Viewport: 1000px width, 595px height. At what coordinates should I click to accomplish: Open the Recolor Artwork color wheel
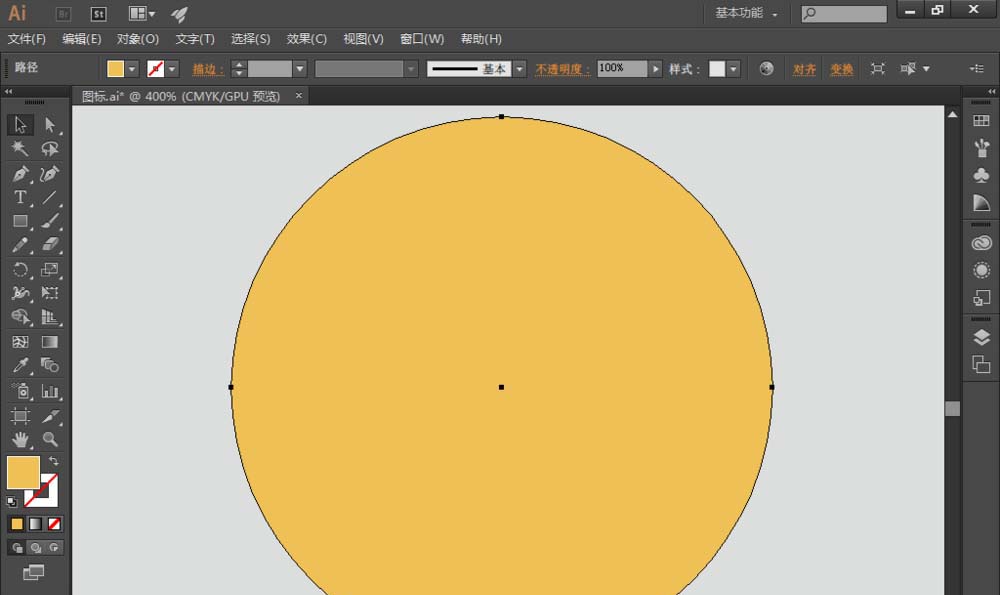[x=766, y=68]
